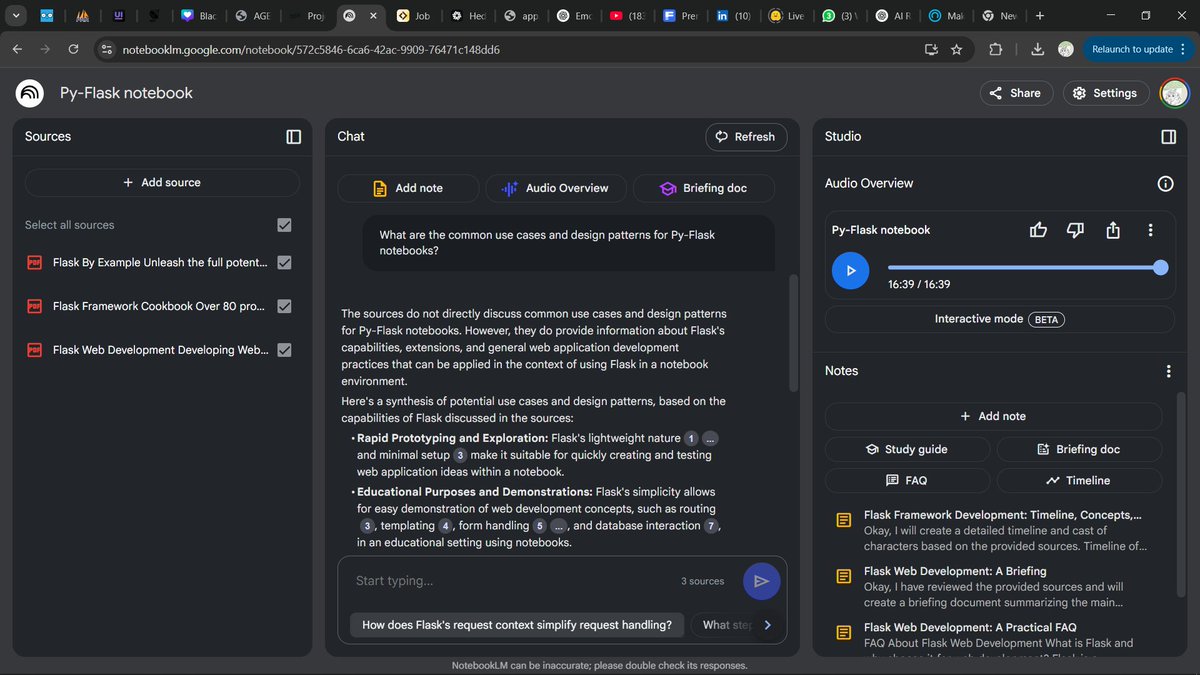Click Add note in chat toolbar

(407, 188)
